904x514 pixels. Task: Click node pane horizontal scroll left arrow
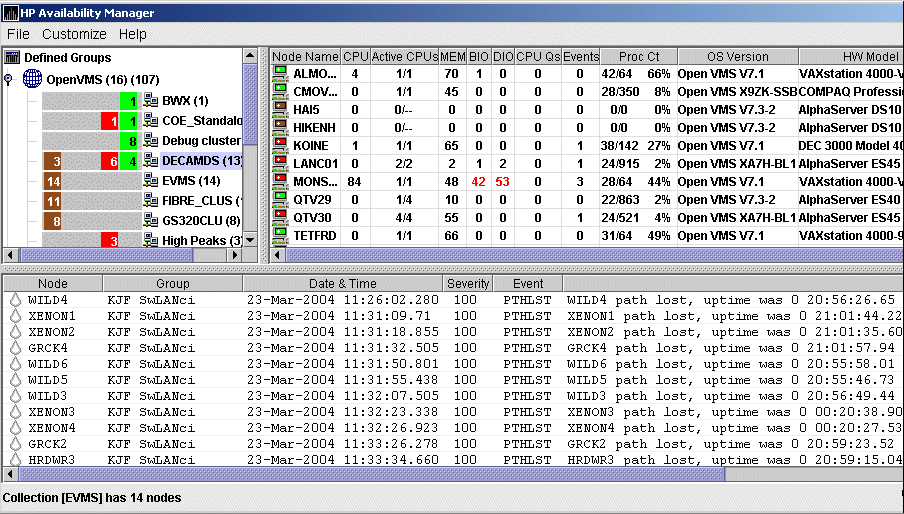278,255
